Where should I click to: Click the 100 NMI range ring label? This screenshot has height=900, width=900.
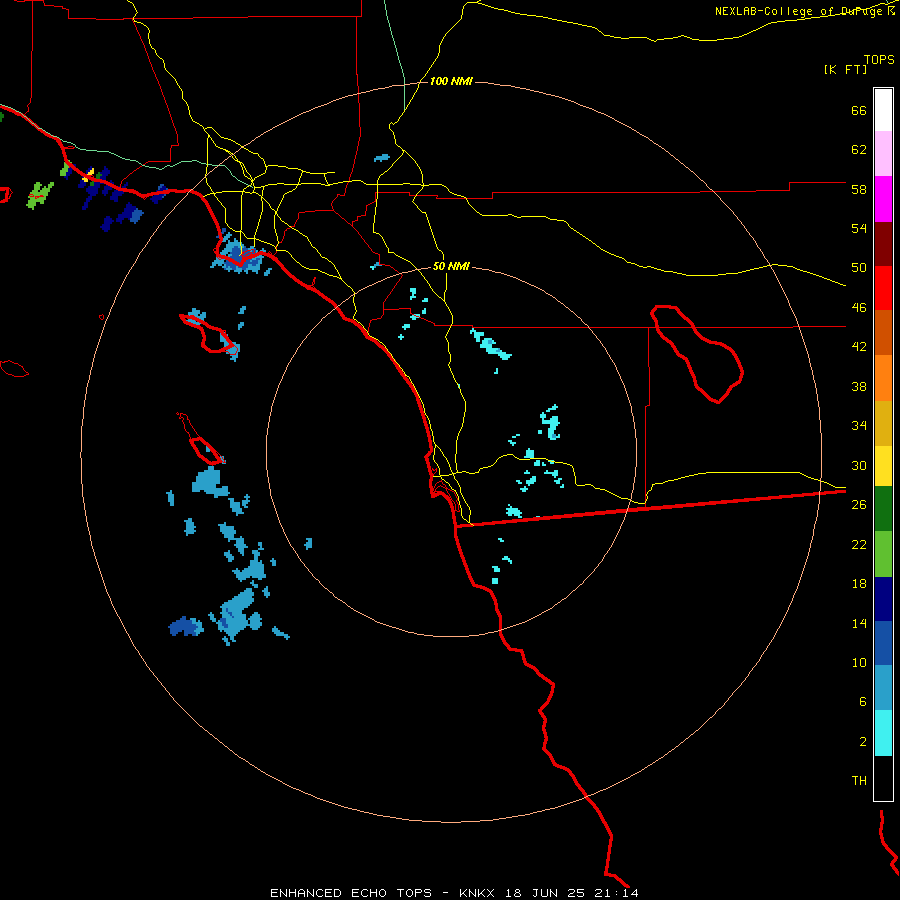(x=451, y=82)
